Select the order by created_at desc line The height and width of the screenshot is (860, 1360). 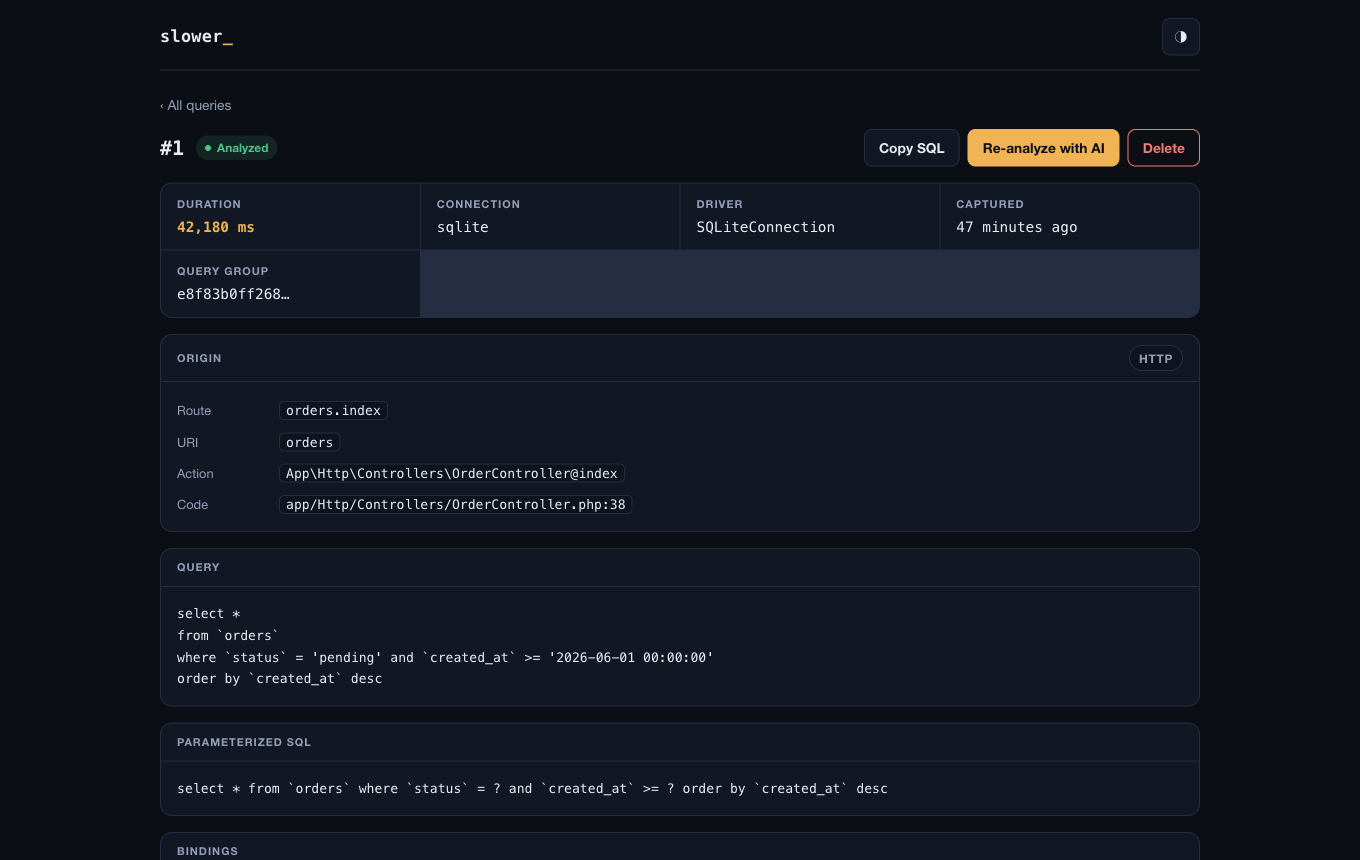[x=279, y=679]
